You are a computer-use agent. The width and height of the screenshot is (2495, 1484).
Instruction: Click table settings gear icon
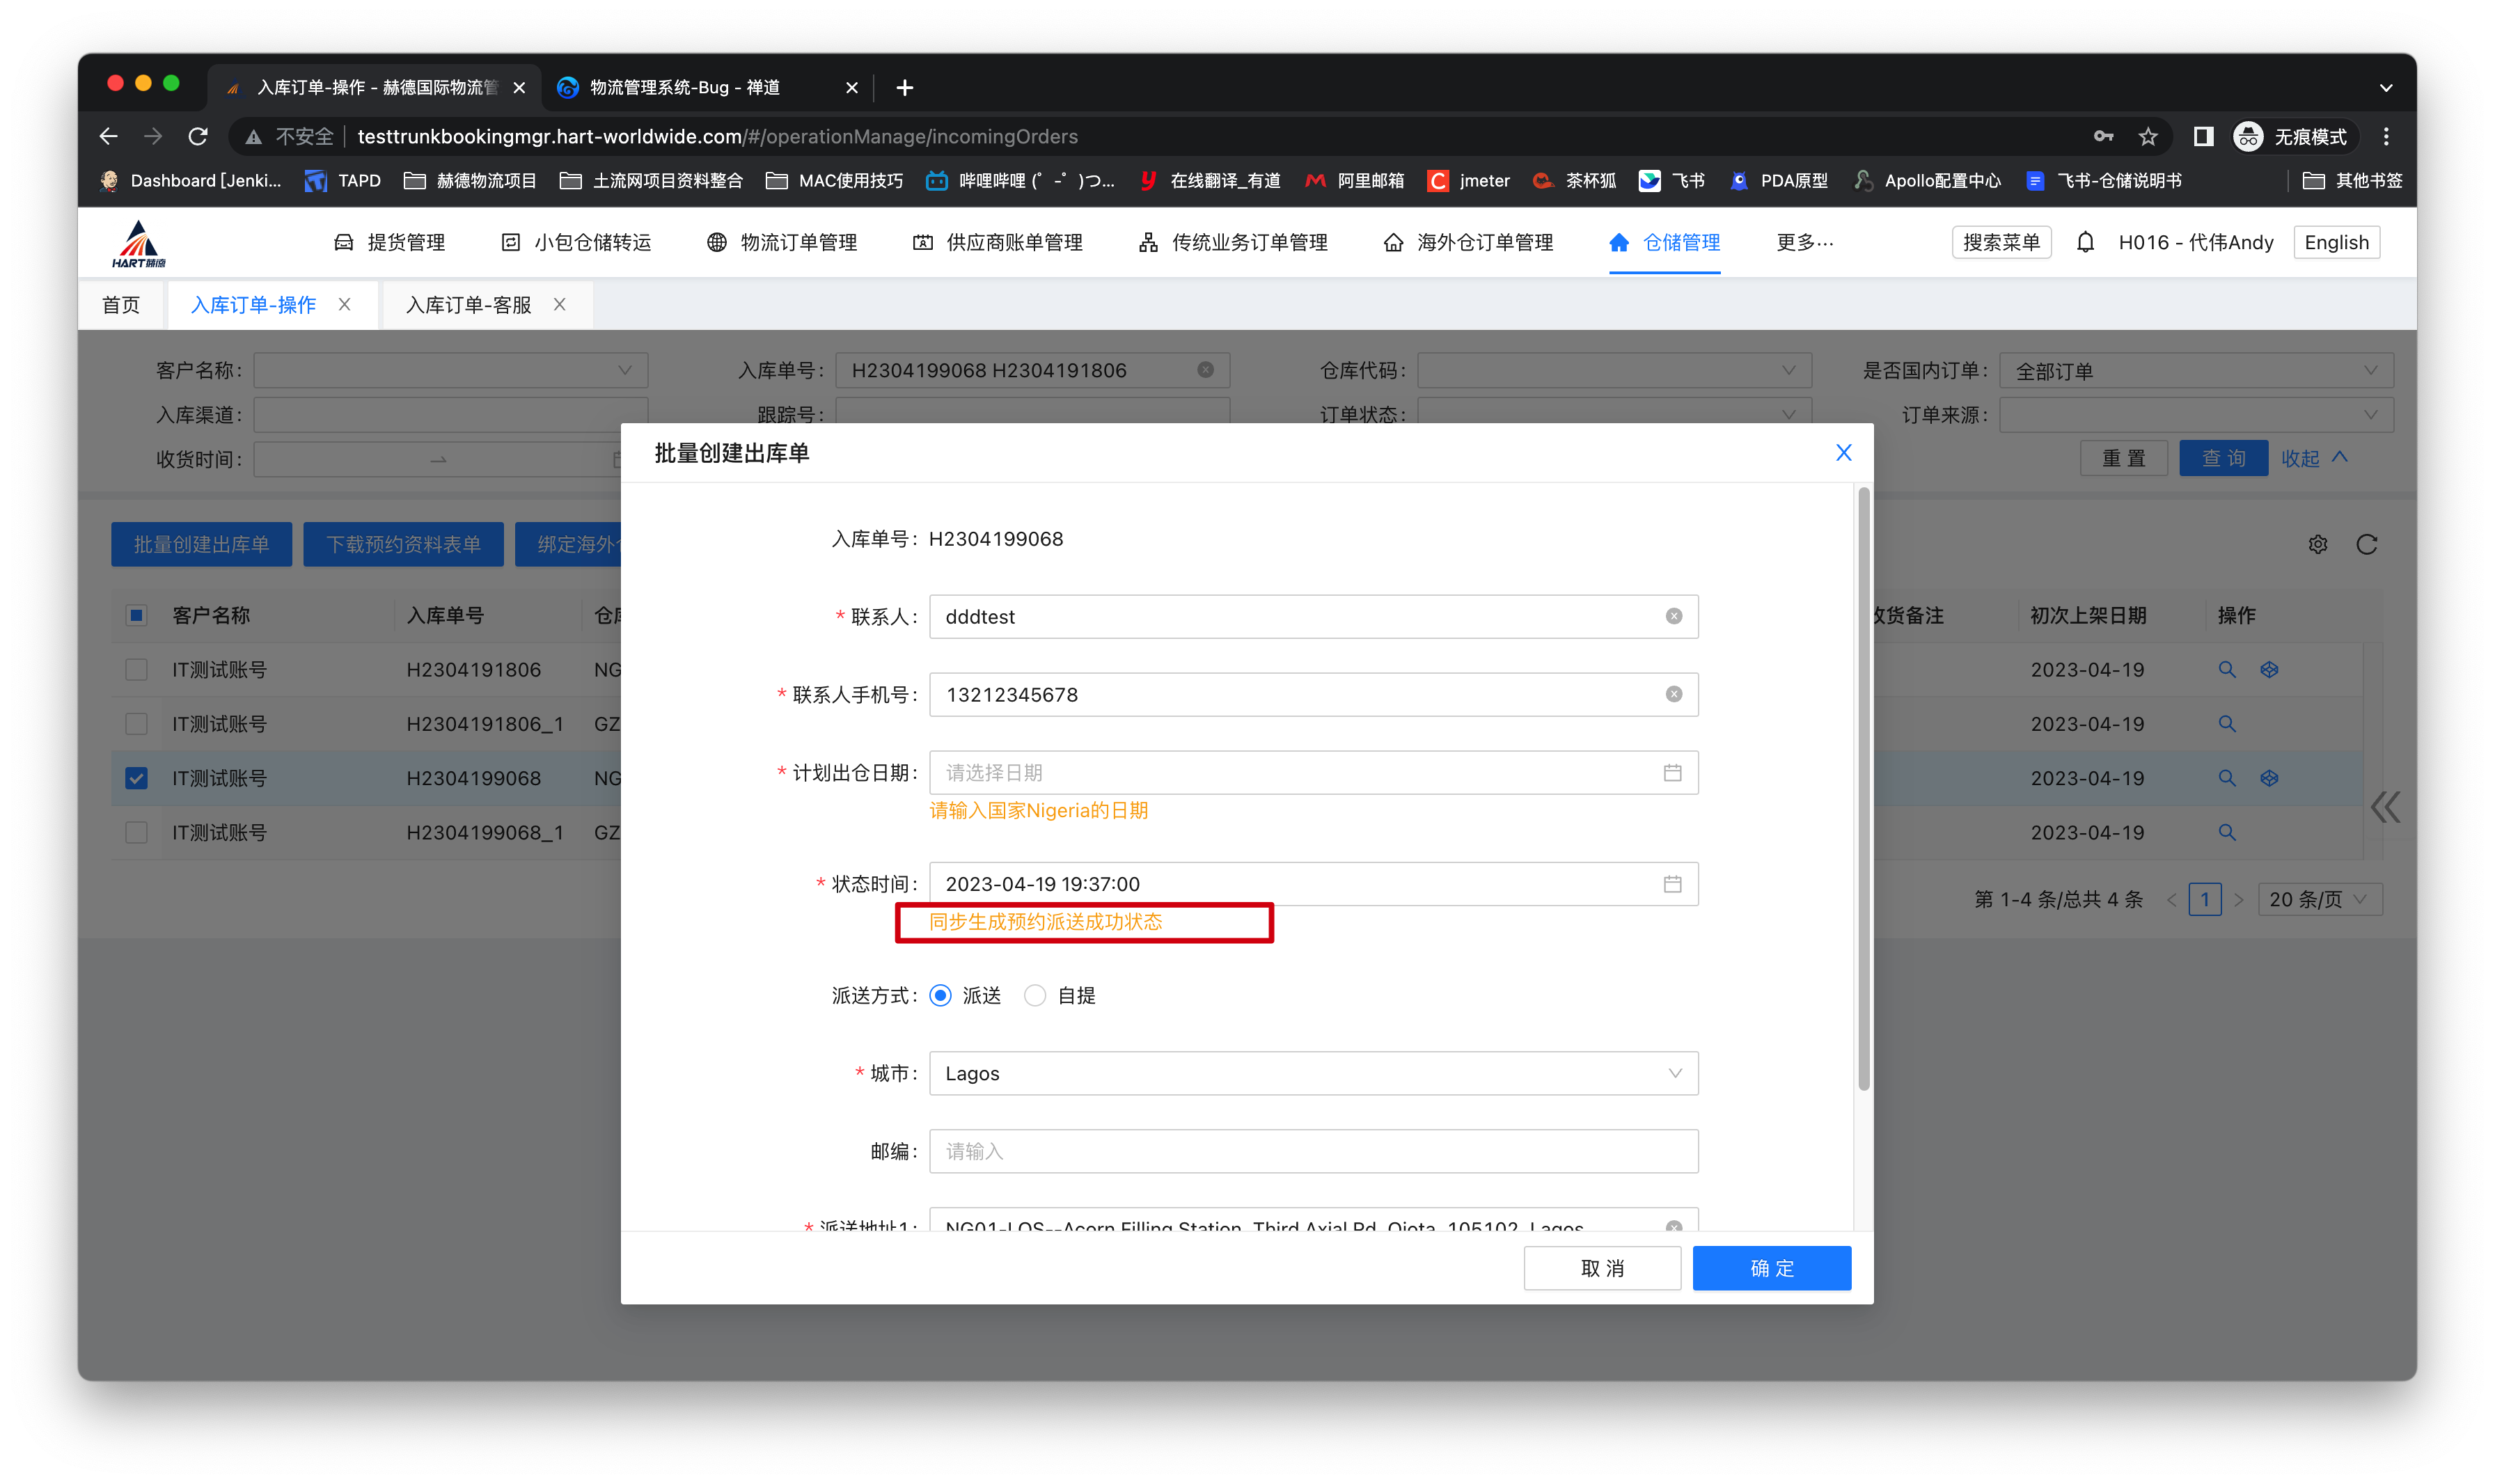[2317, 544]
